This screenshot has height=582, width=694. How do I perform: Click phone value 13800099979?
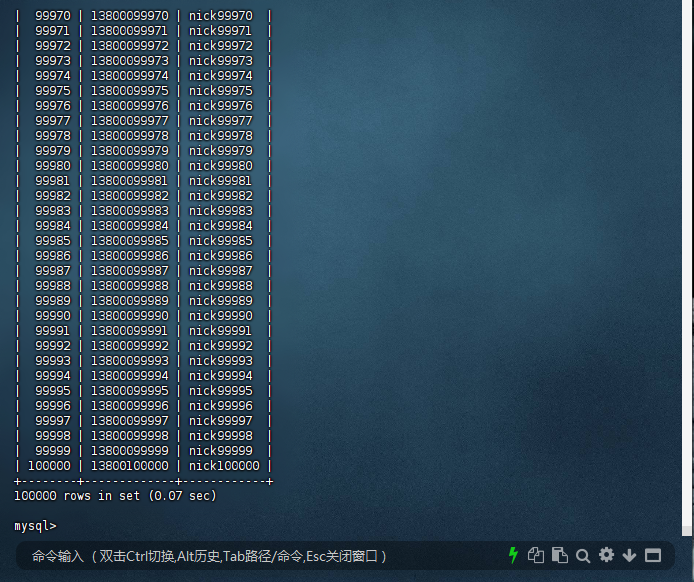pyautogui.click(x=130, y=151)
